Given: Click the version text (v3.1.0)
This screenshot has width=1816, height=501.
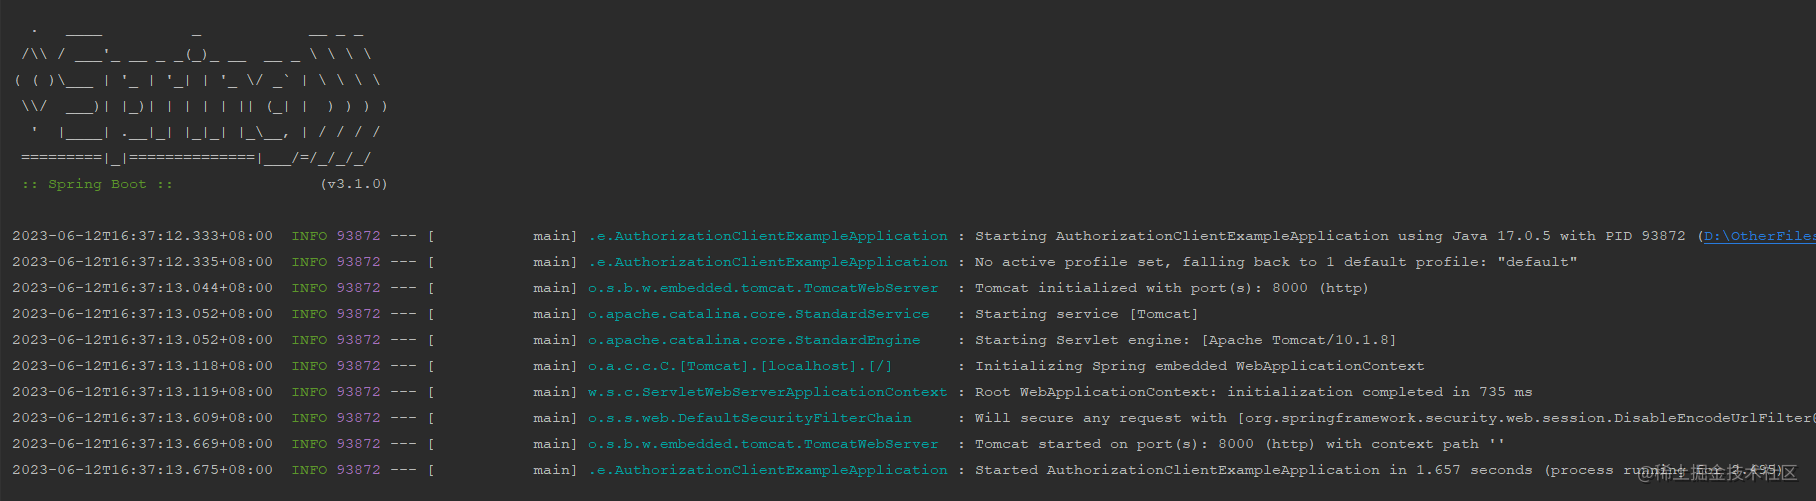Looking at the screenshot, I should [353, 184].
